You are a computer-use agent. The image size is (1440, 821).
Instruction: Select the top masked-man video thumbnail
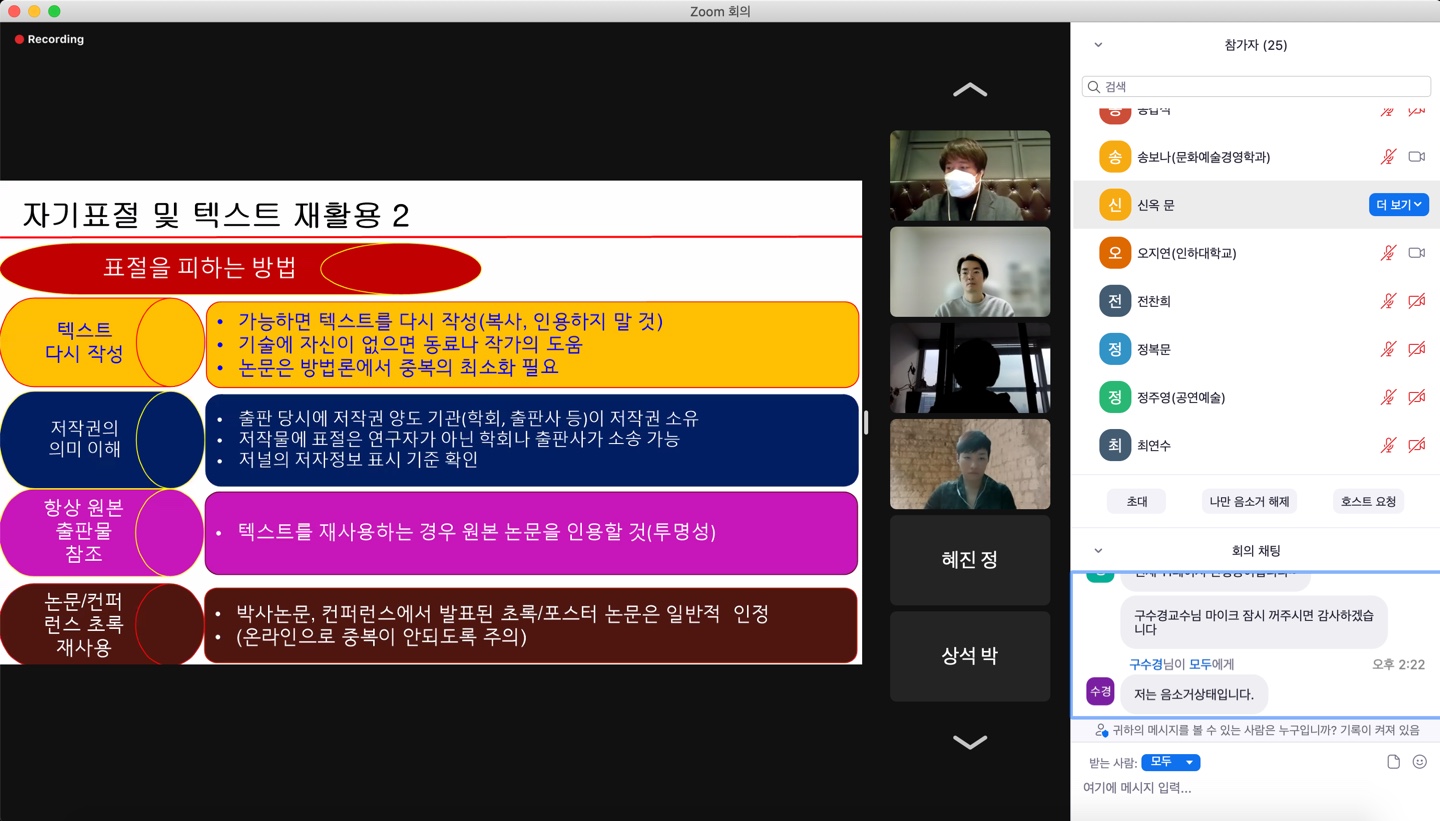tap(970, 175)
